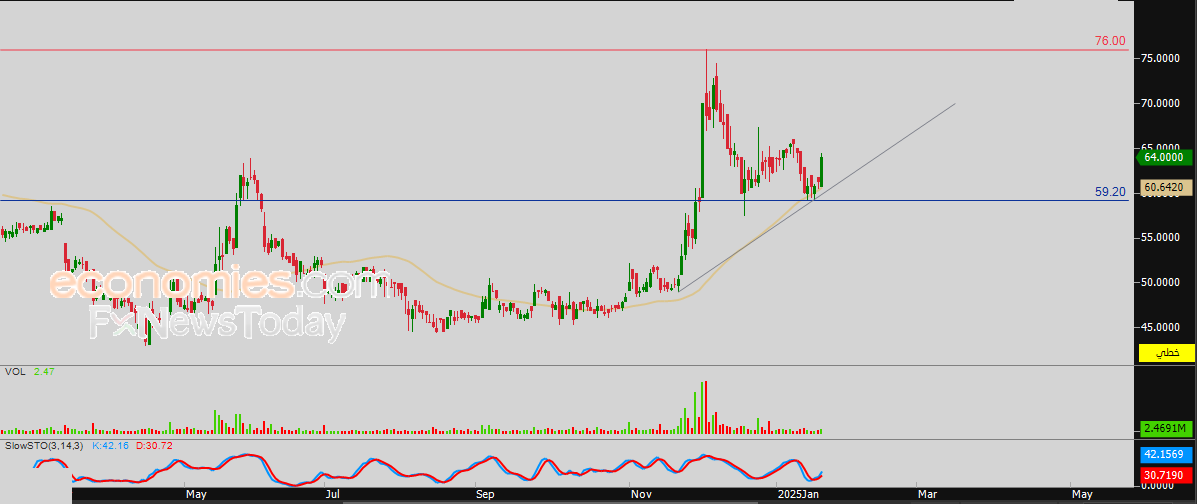Click the green 2.4691M volume tag
Image resolution: width=1197 pixels, height=504 pixels.
click(x=1166, y=428)
